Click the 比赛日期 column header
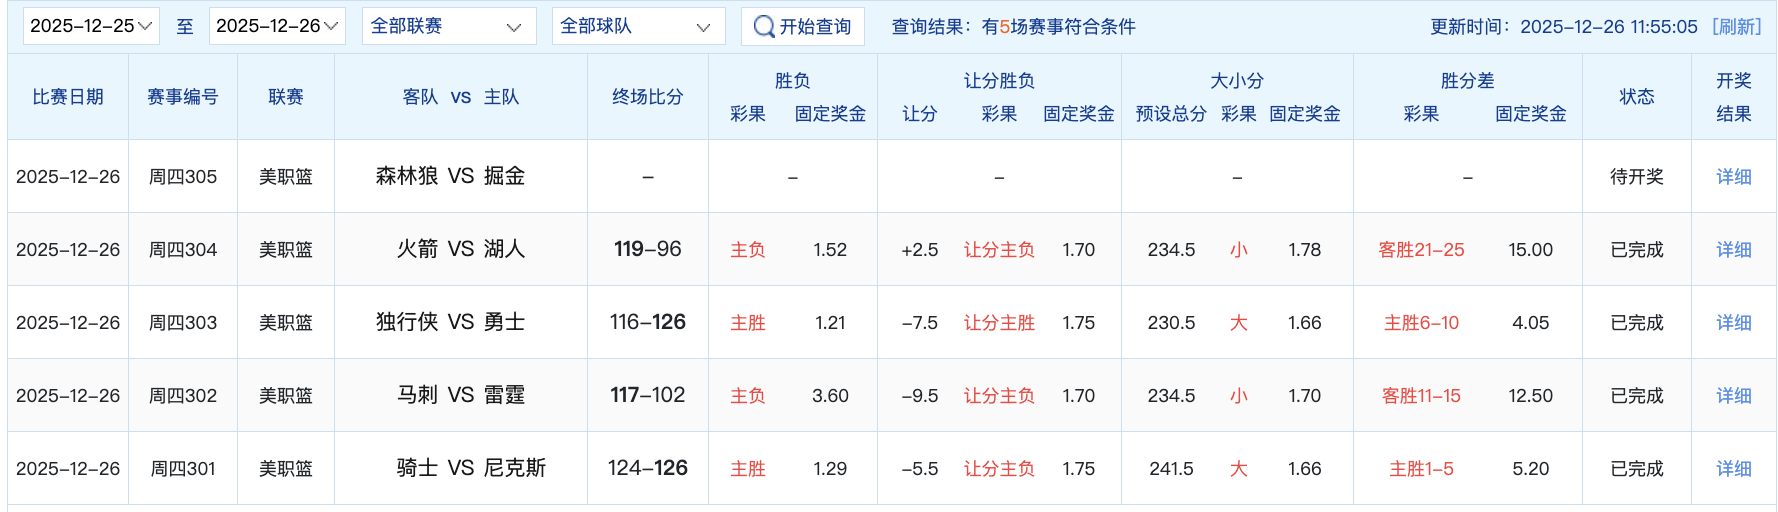 pyautogui.click(x=68, y=97)
